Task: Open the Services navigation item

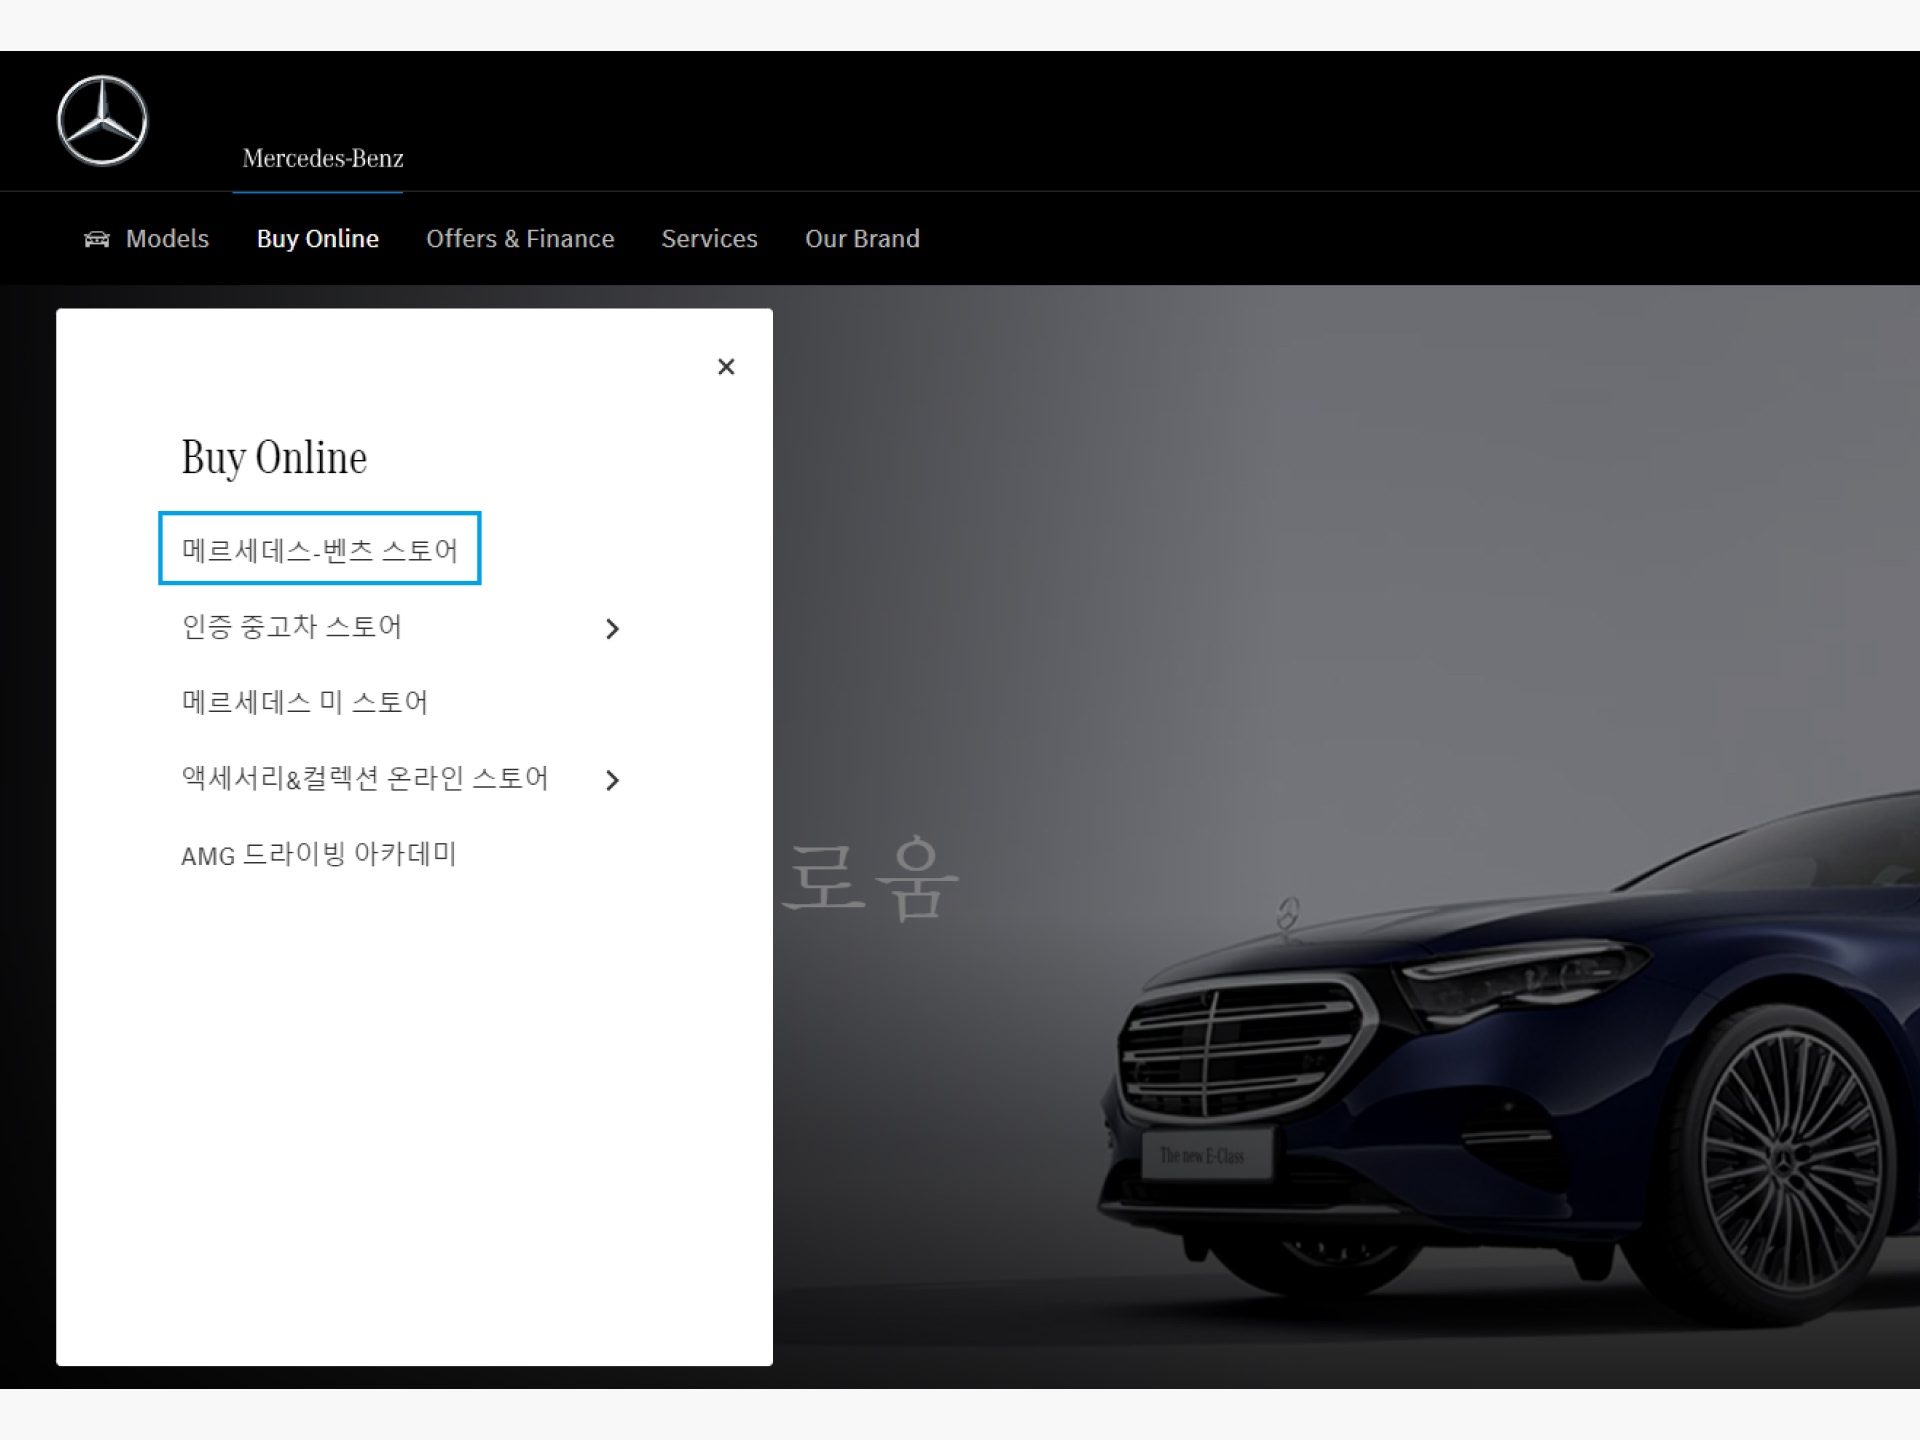Action: pos(709,239)
